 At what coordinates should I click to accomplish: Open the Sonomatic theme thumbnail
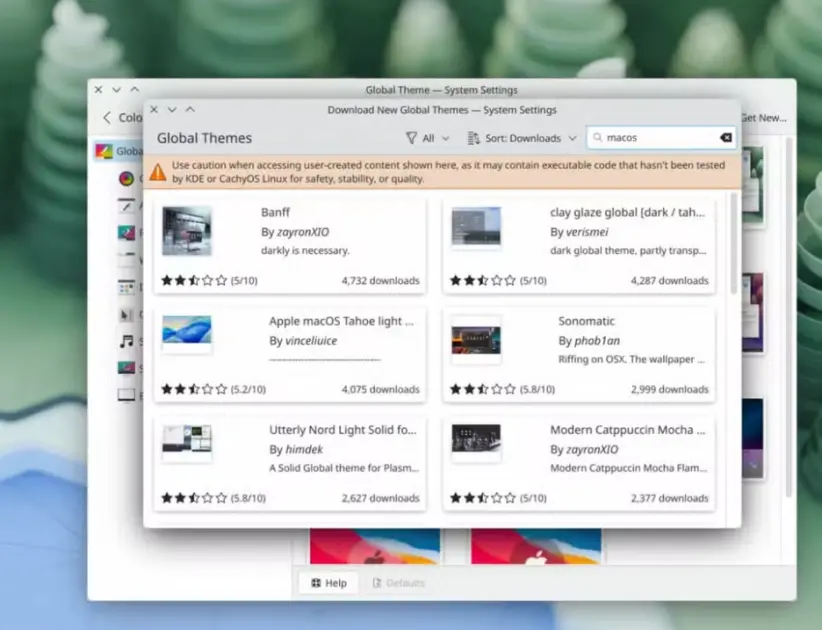tap(476, 340)
